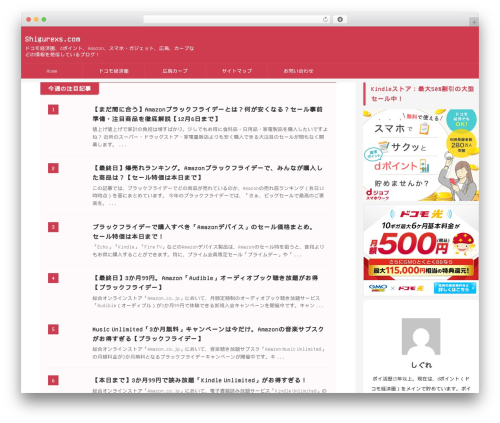
Task: Click the rank number 5 badge
Action: (x=53, y=329)
